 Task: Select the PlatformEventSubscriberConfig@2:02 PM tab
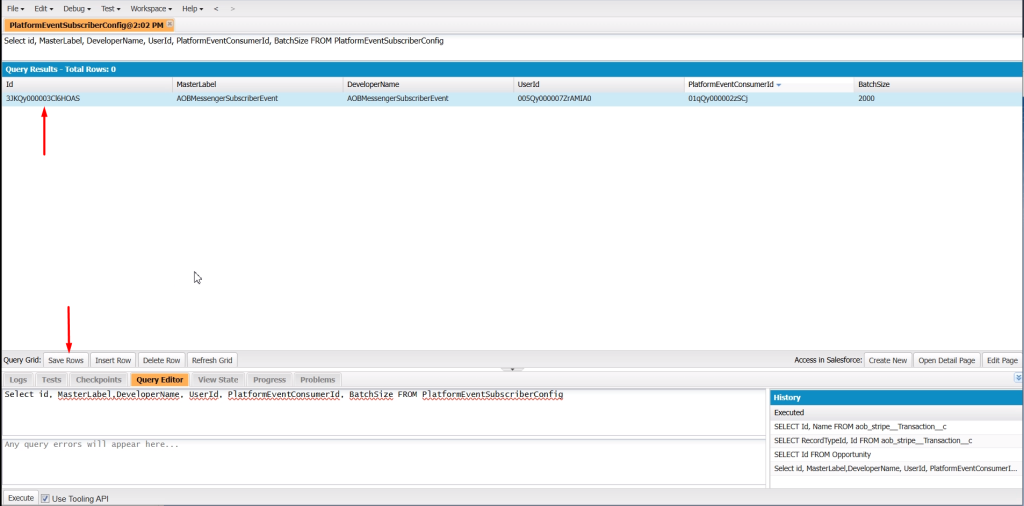pos(86,25)
